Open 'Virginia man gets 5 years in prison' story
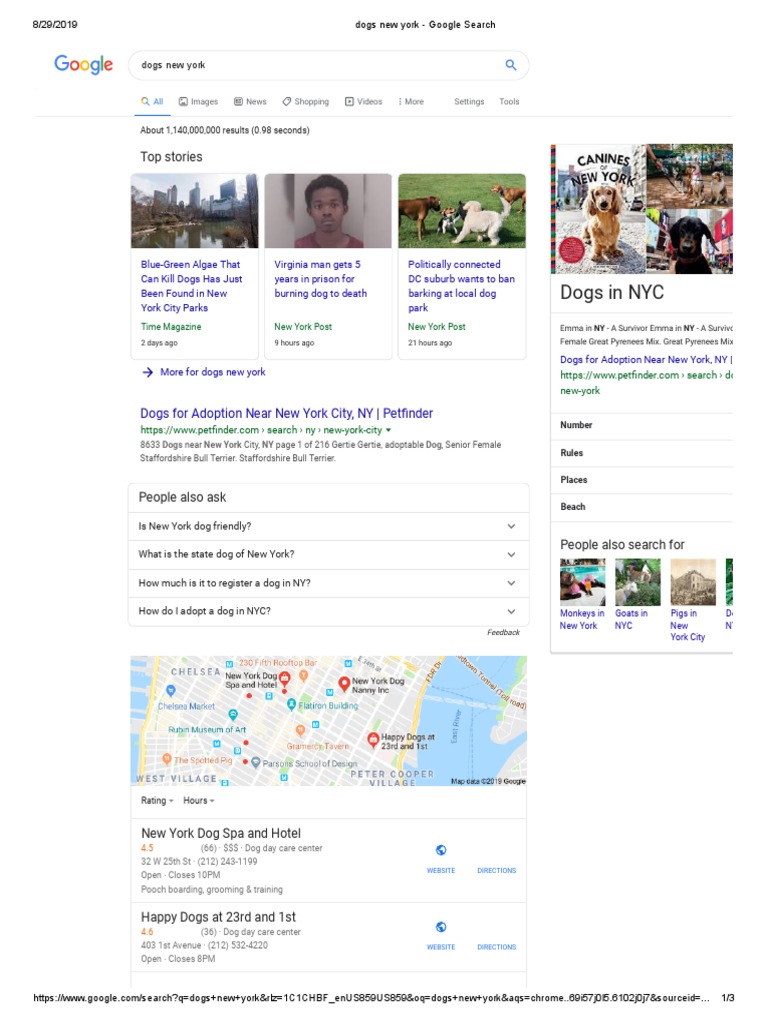 coord(321,279)
